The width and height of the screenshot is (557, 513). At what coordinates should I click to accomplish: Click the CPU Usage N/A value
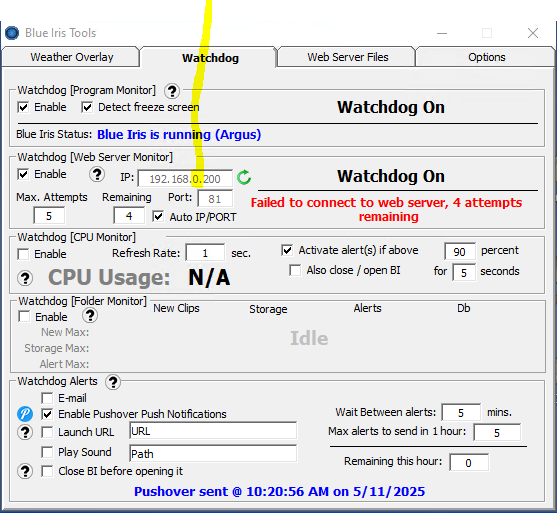click(x=209, y=277)
